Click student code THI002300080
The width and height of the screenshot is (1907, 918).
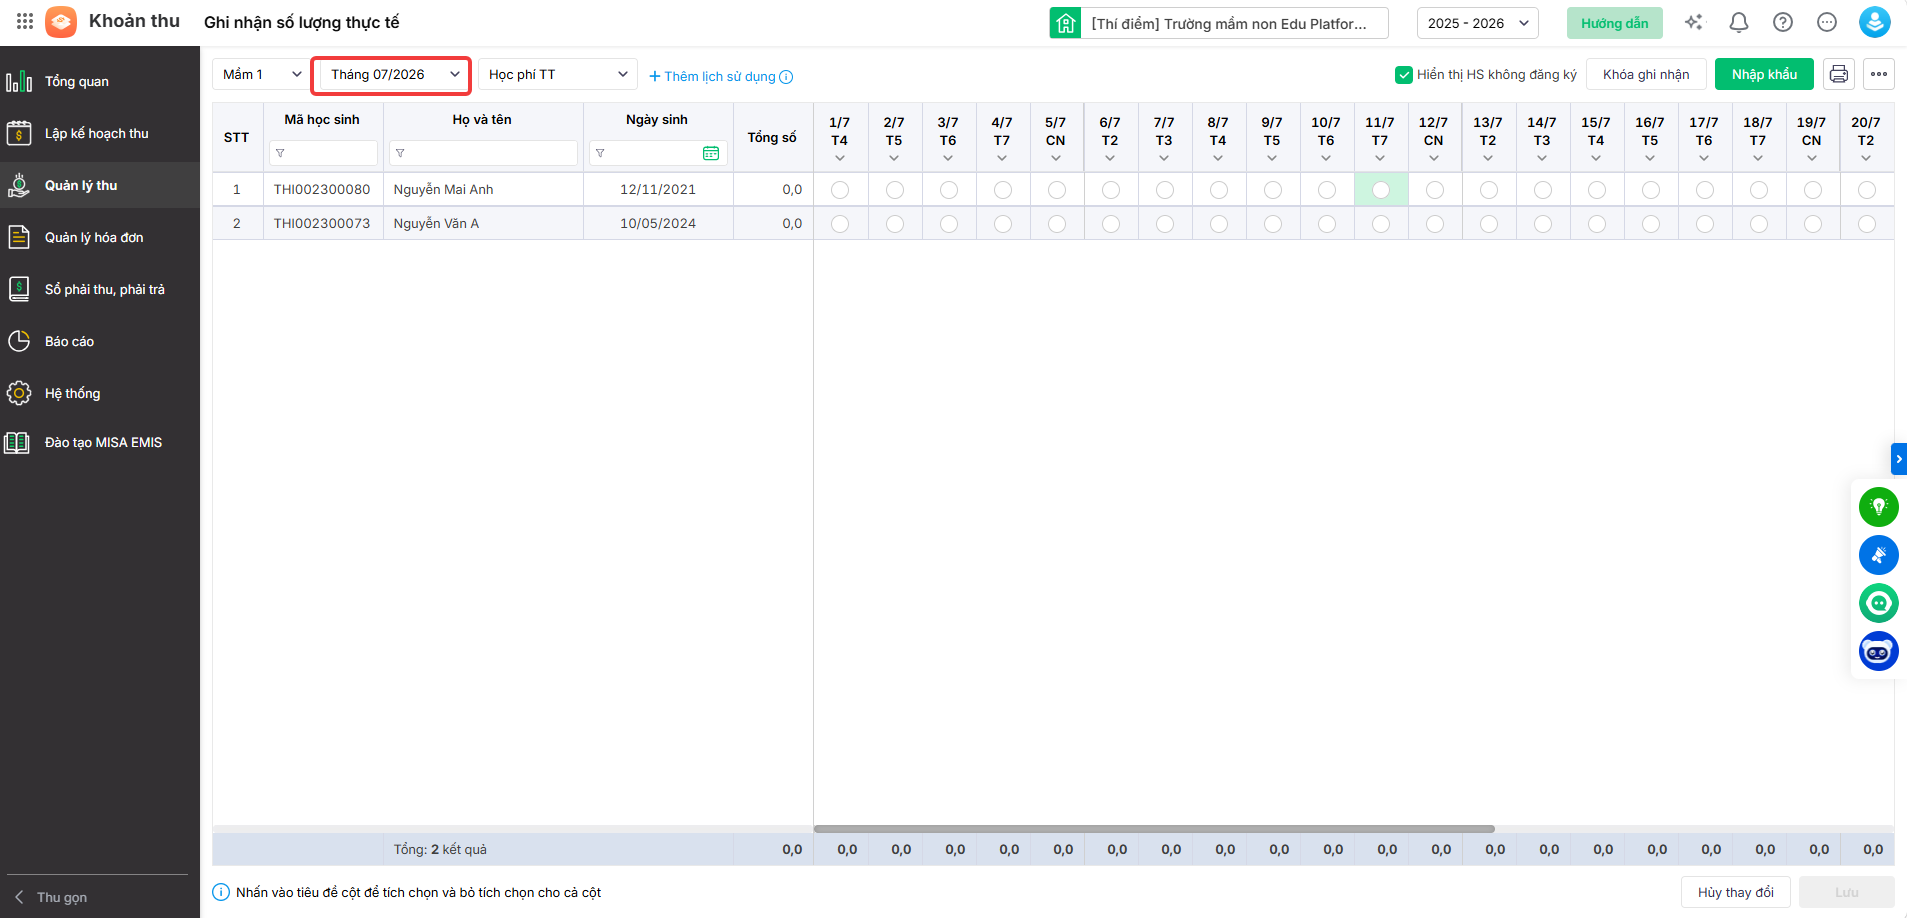(x=322, y=189)
